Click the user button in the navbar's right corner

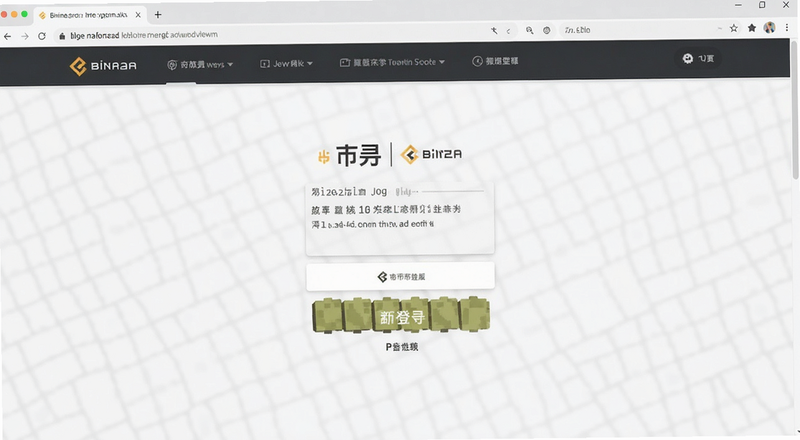698,59
